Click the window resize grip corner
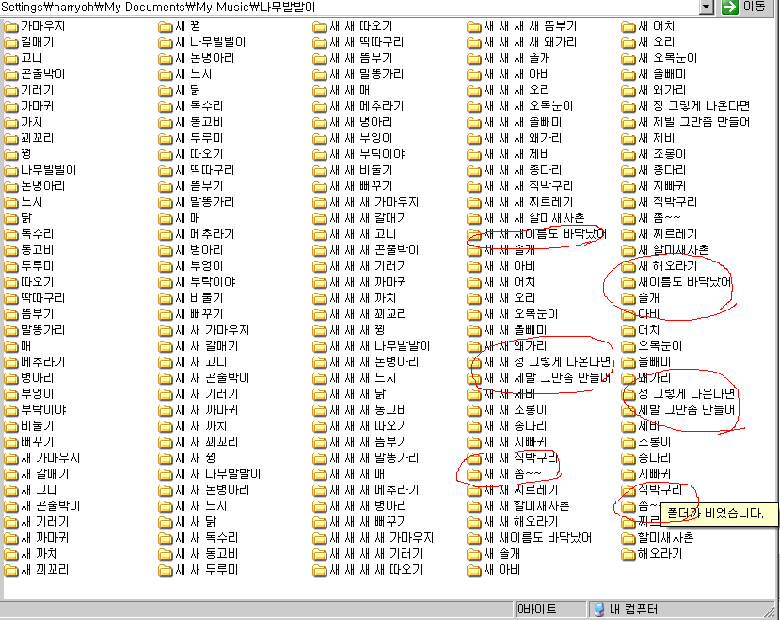This screenshot has width=780, height=620. tap(771, 611)
